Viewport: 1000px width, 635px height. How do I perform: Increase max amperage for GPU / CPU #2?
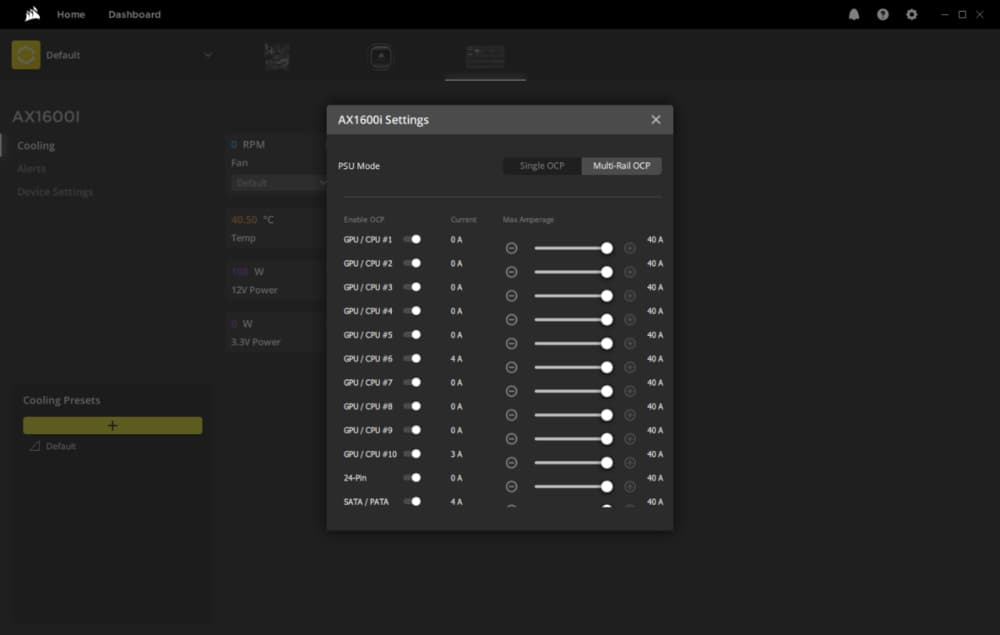pyautogui.click(x=629, y=272)
